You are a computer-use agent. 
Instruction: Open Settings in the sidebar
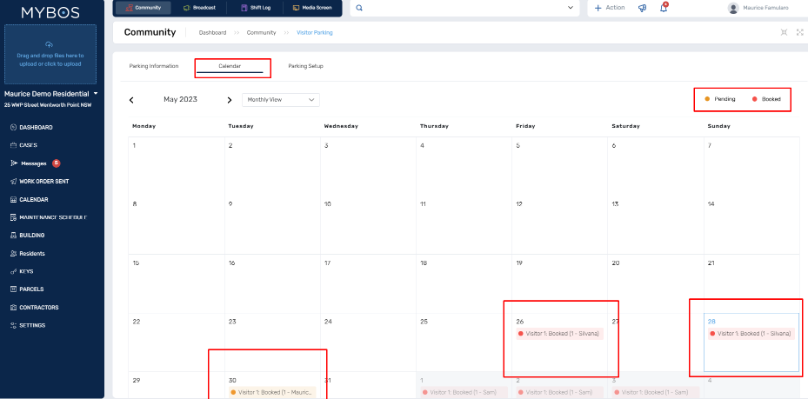pyautogui.click(x=32, y=325)
